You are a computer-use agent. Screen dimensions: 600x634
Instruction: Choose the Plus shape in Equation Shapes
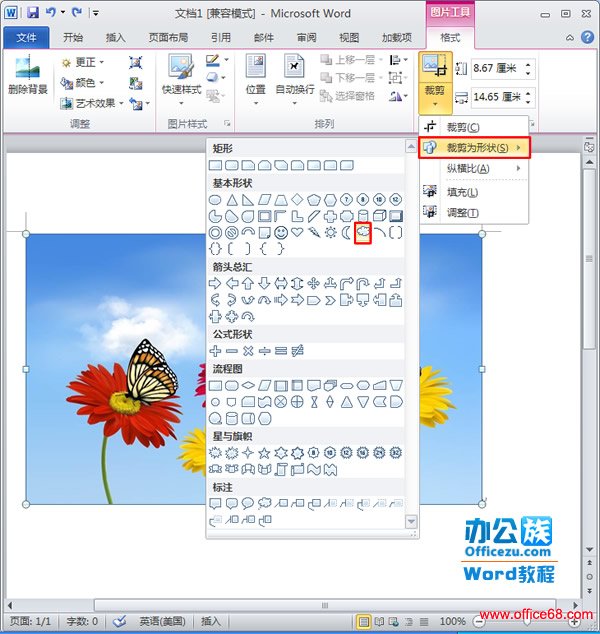pos(215,351)
